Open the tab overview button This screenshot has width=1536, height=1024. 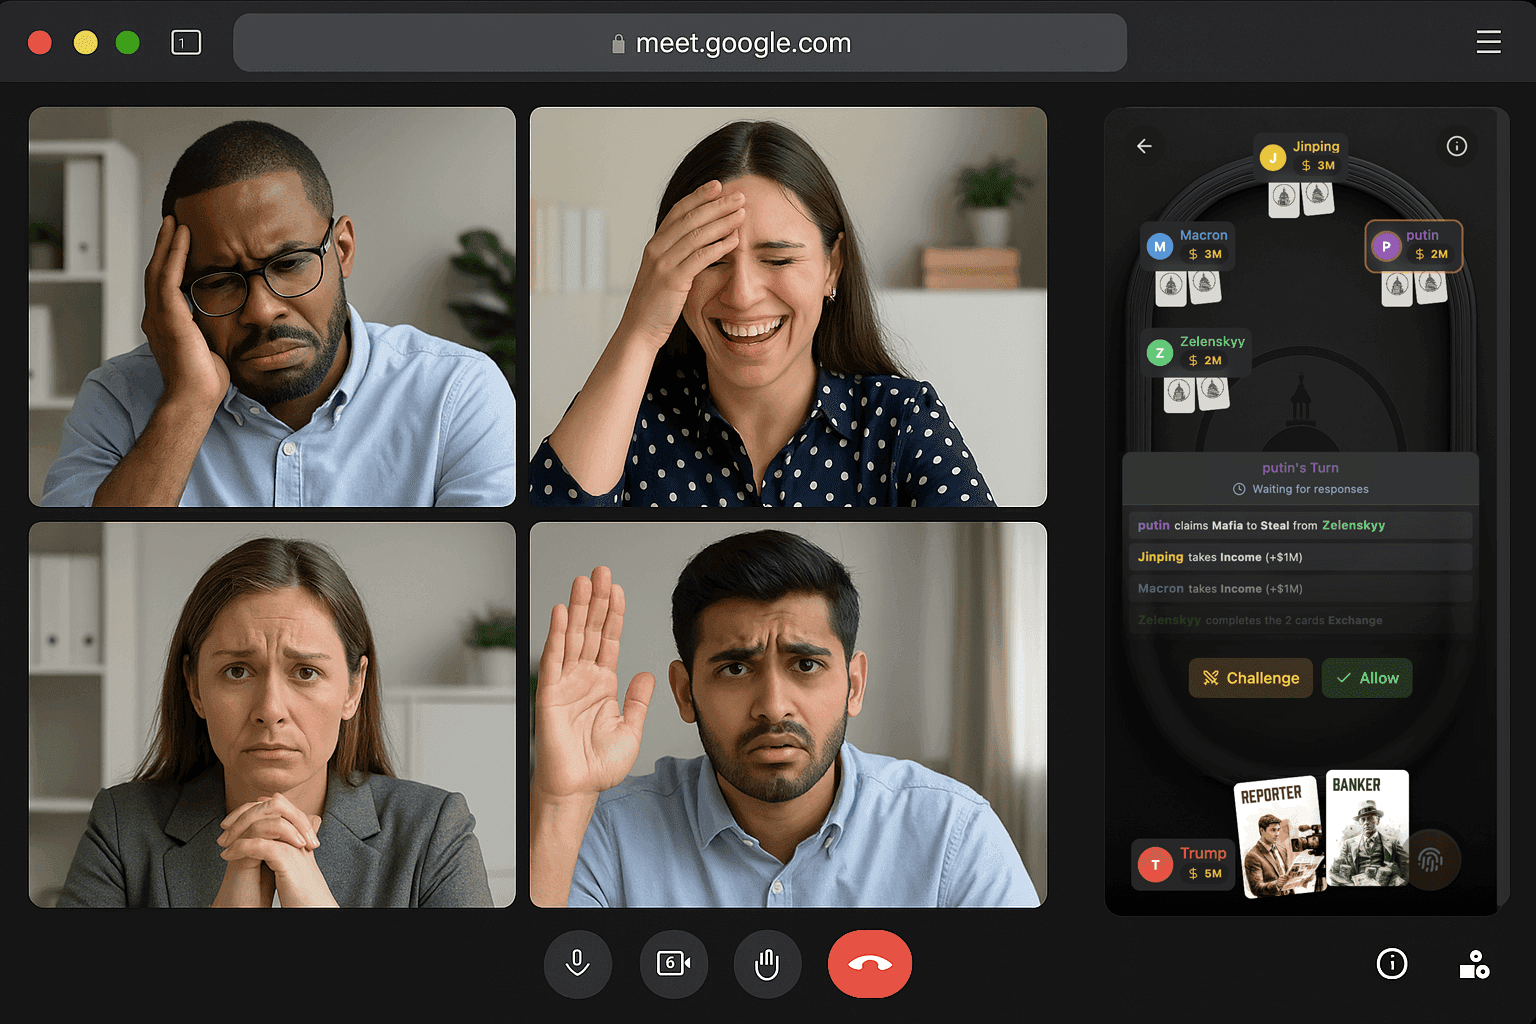186,42
